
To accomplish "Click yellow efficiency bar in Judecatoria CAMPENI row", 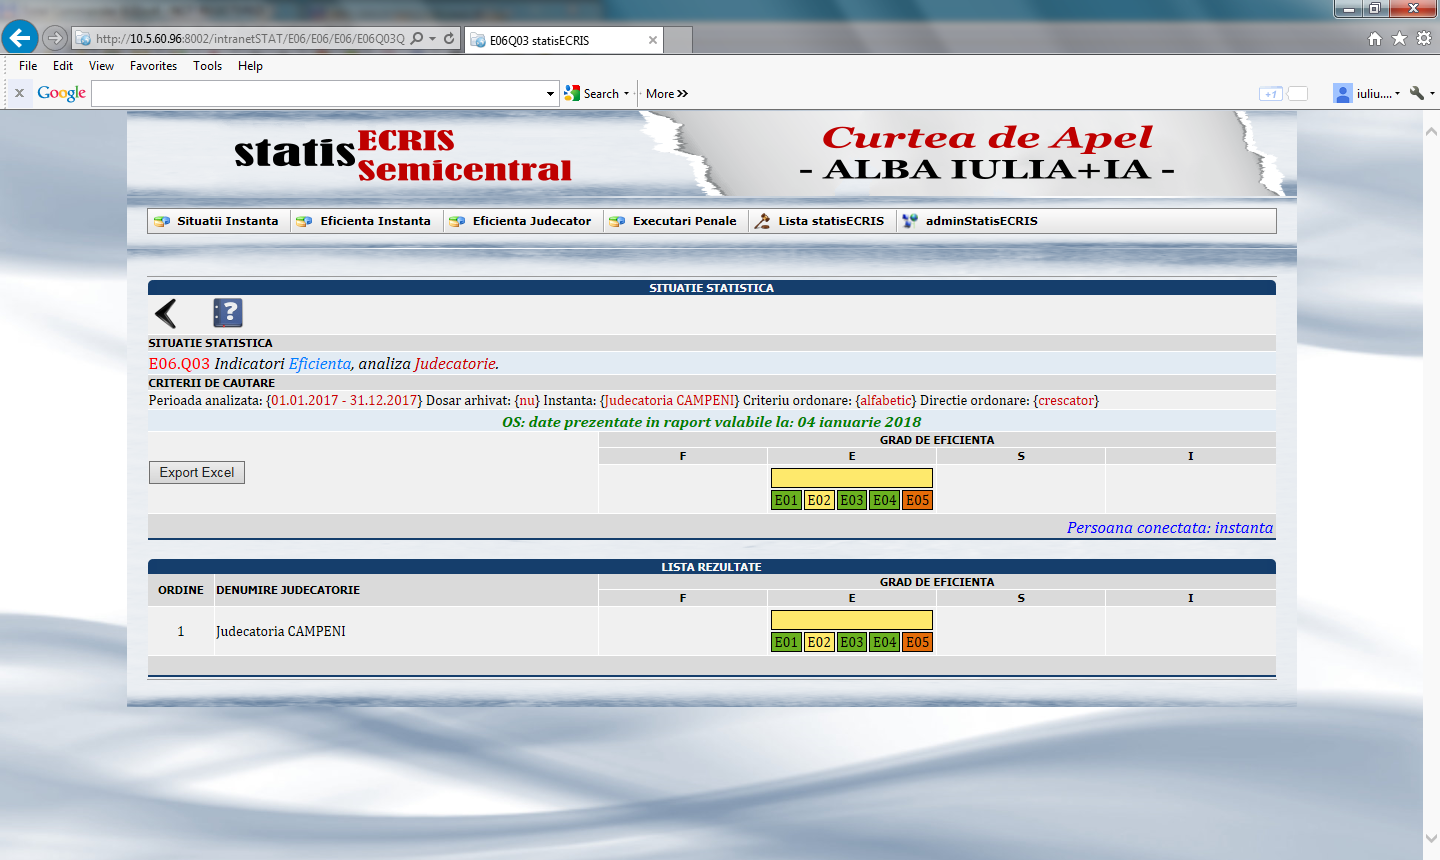I will pyautogui.click(x=852, y=620).
